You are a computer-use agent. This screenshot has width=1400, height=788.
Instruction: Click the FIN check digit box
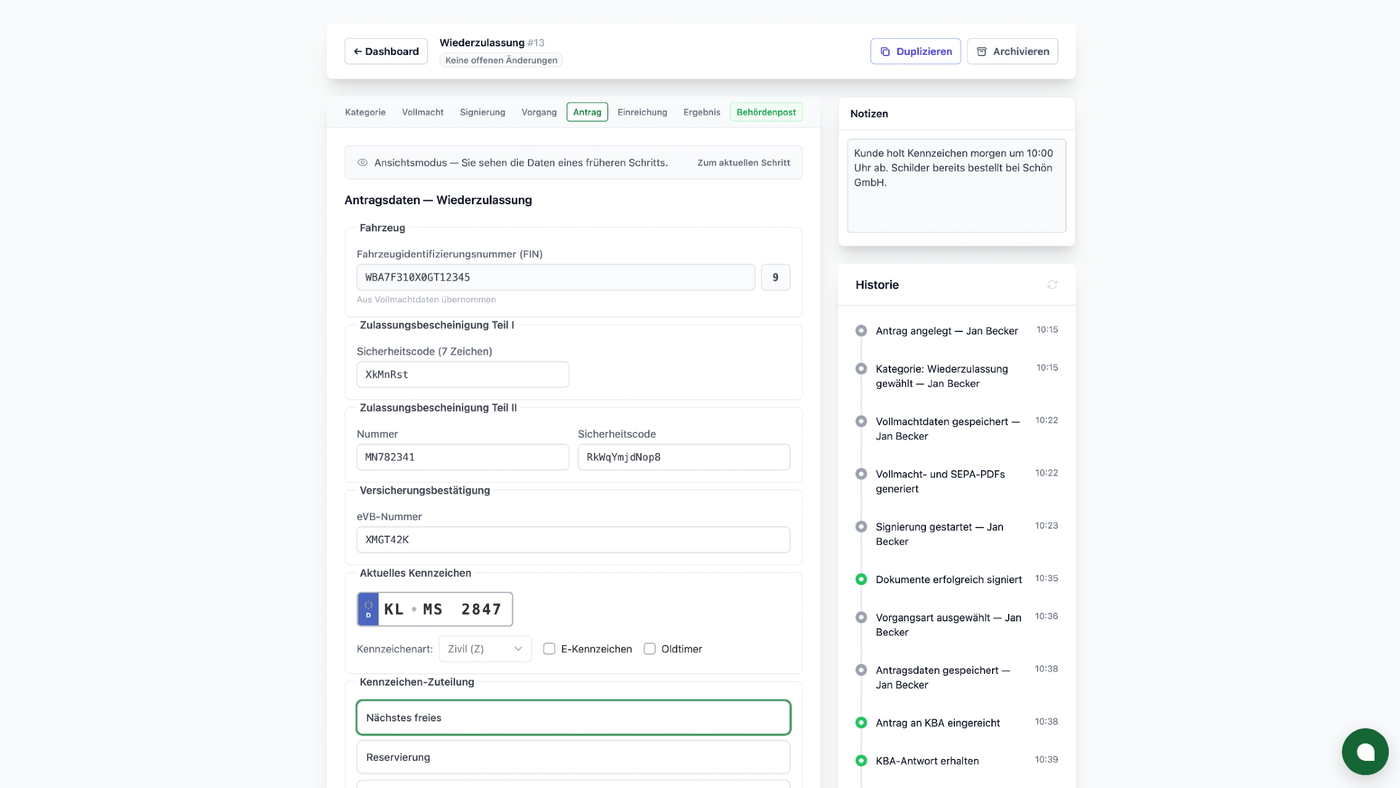tap(775, 277)
